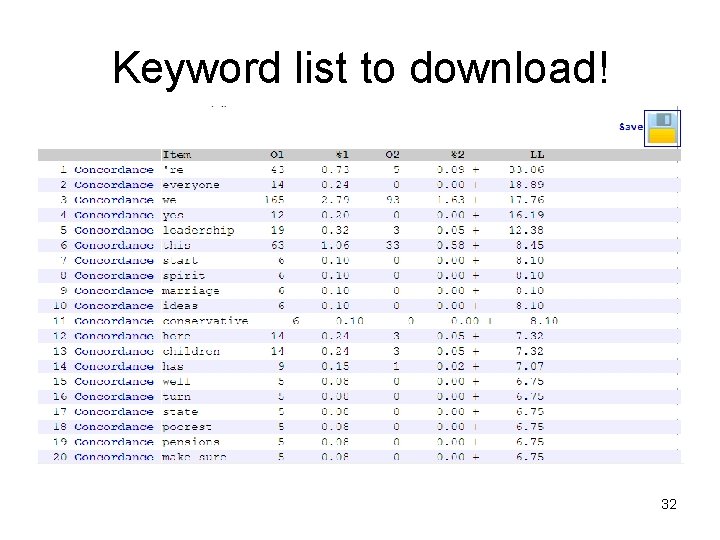Open Concordance link for ideas
This screenshot has width=720, height=540.
pos(114,306)
